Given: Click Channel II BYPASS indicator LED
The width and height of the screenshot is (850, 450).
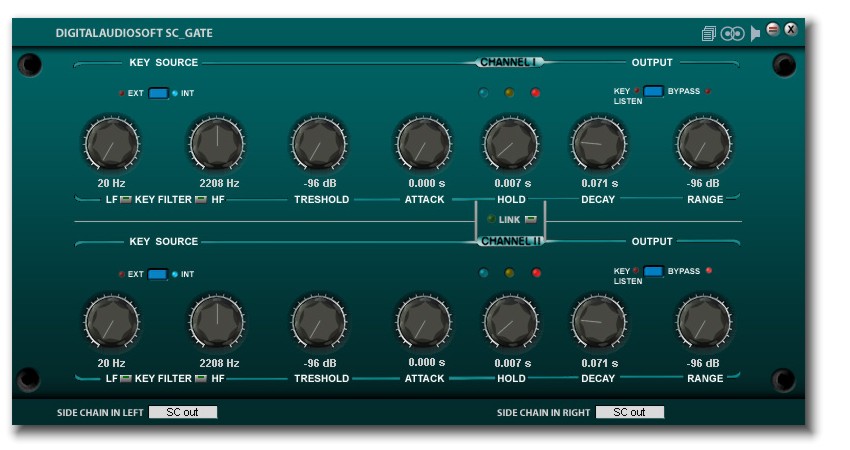Looking at the screenshot, I should (709, 271).
